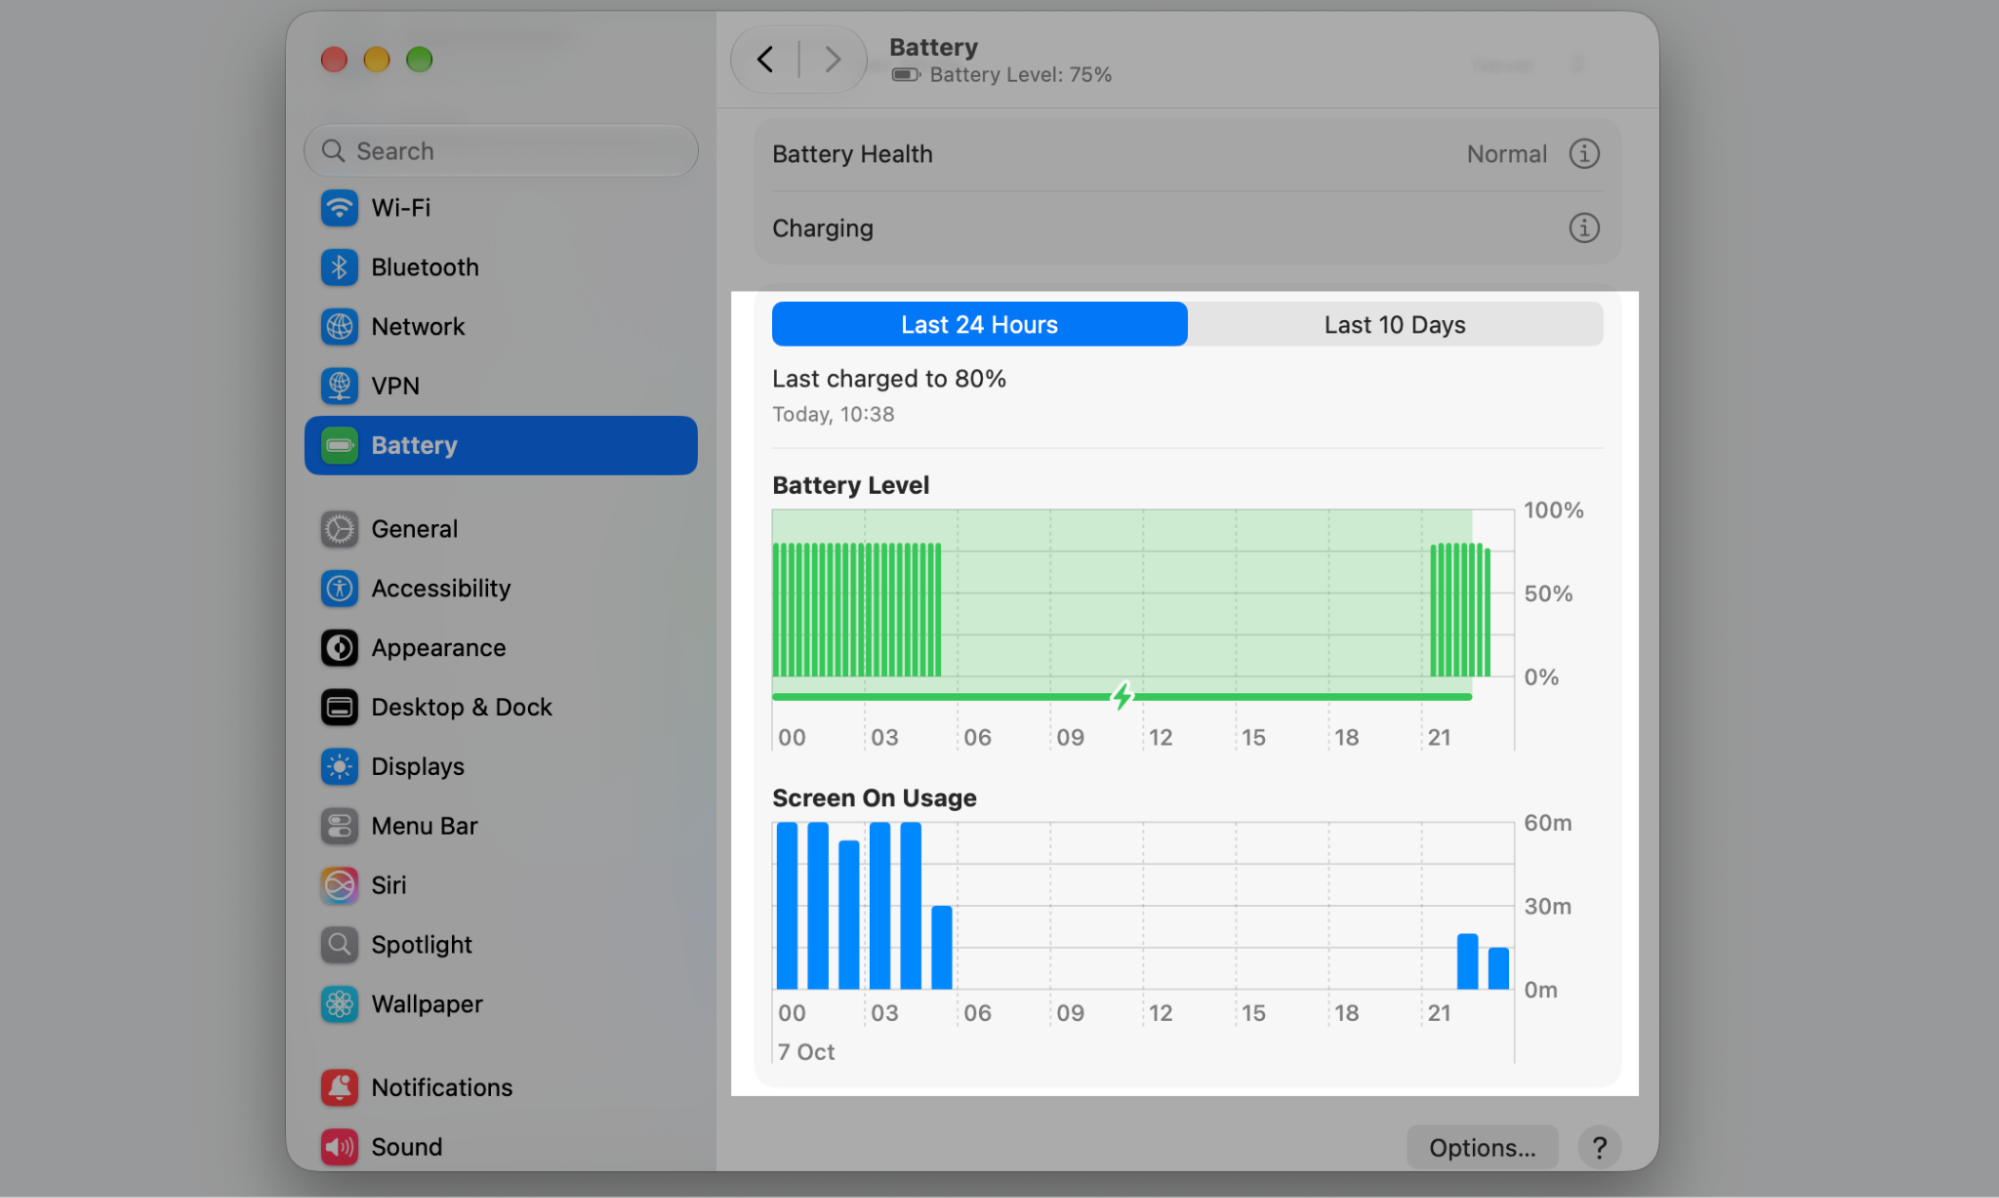Click the Desktop & Dock icon
Screen dimensions: 1999x1198
click(339, 707)
